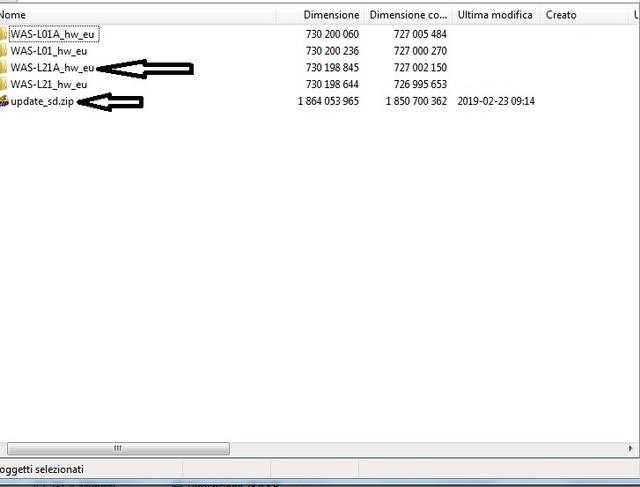Select the WAS-L21A_hw_eu folder icon
Screen dimensions: 640x487
pyautogui.click(x=3, y=67)
